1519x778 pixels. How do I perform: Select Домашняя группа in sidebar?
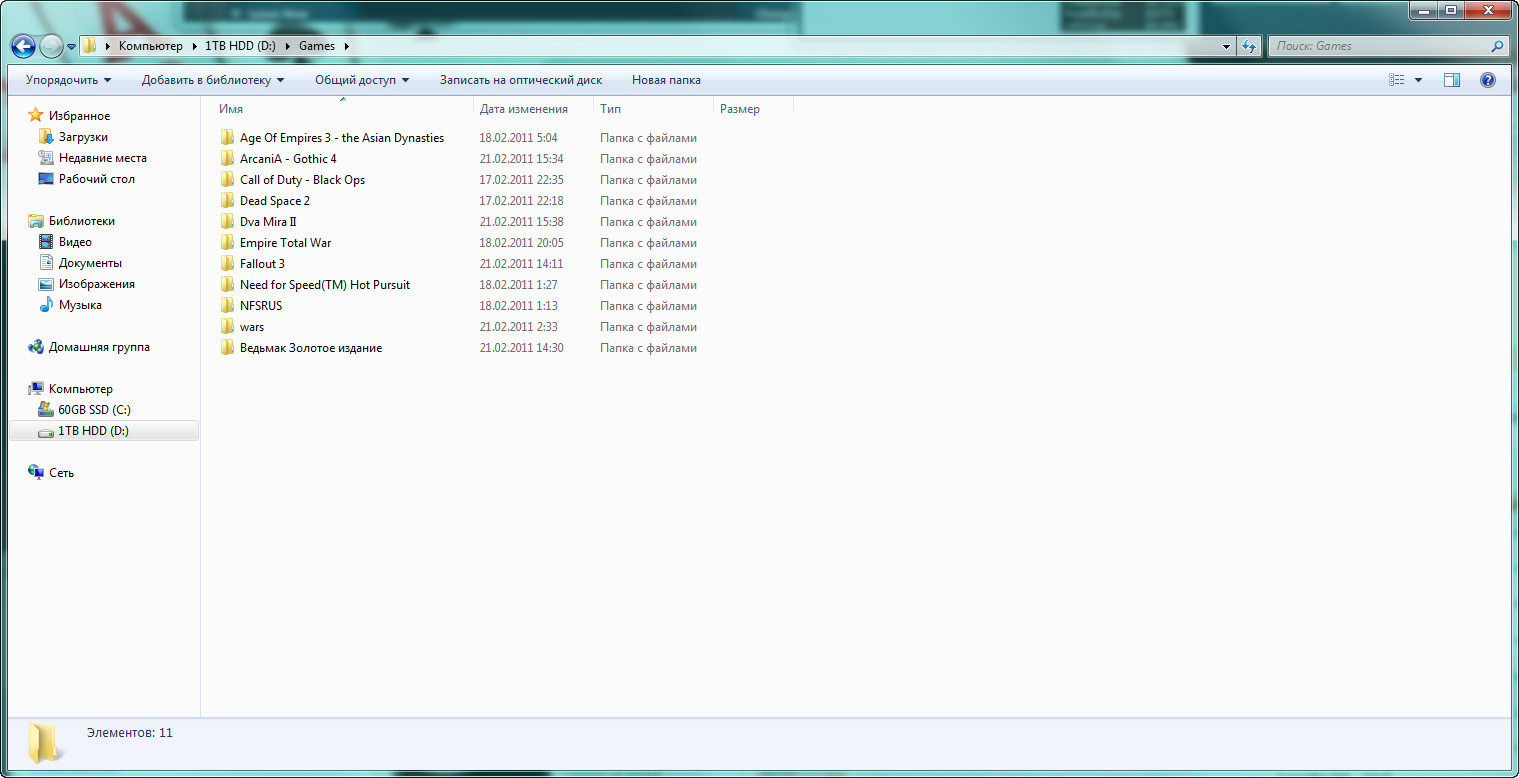coord(99,347)
